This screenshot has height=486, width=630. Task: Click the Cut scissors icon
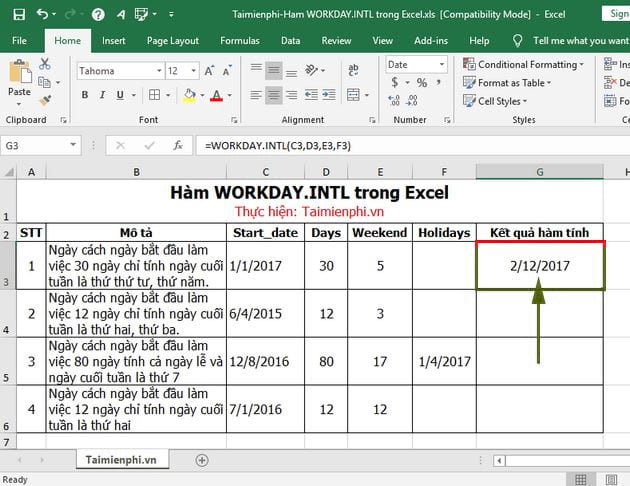click(45, 64)
